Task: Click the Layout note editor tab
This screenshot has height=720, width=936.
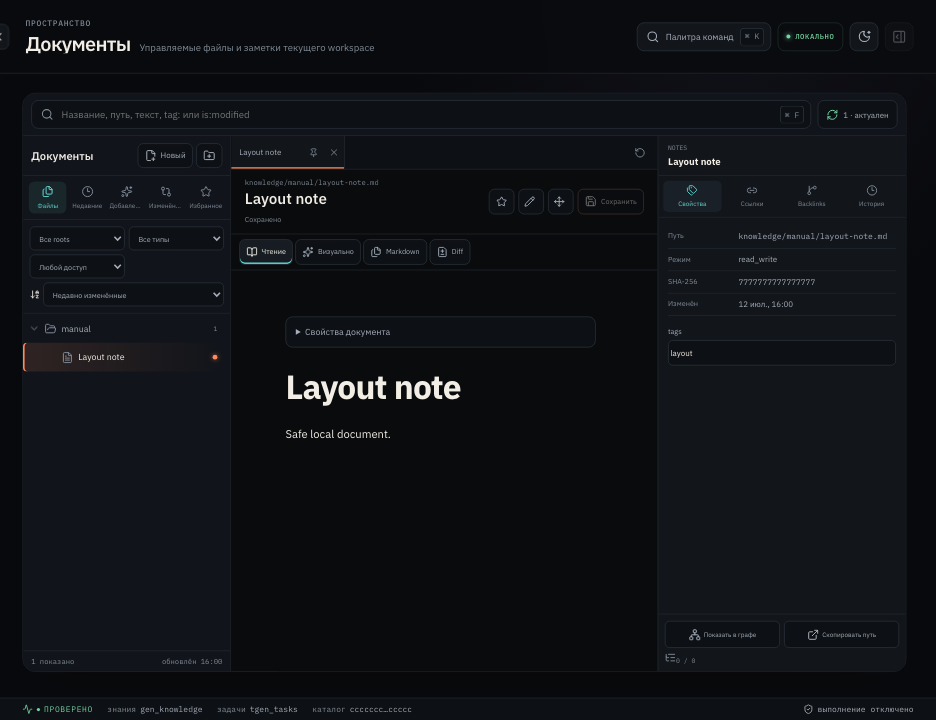Action: [x=260, y=152]
